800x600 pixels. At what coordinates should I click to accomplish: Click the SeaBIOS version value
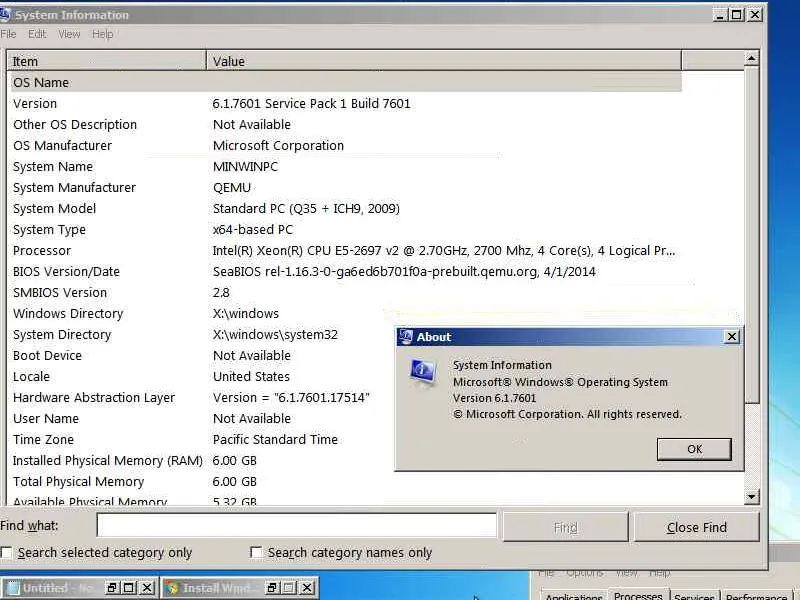pos(404,271)
